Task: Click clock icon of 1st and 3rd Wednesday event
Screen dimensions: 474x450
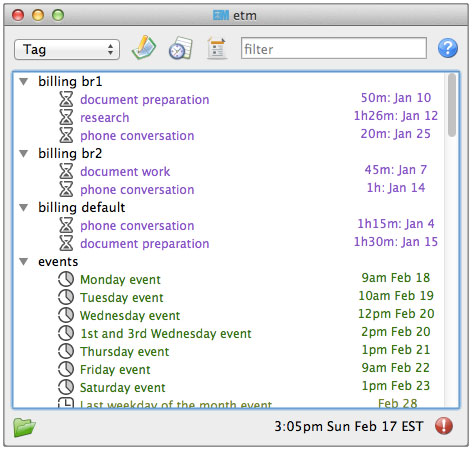Action: 66,333
